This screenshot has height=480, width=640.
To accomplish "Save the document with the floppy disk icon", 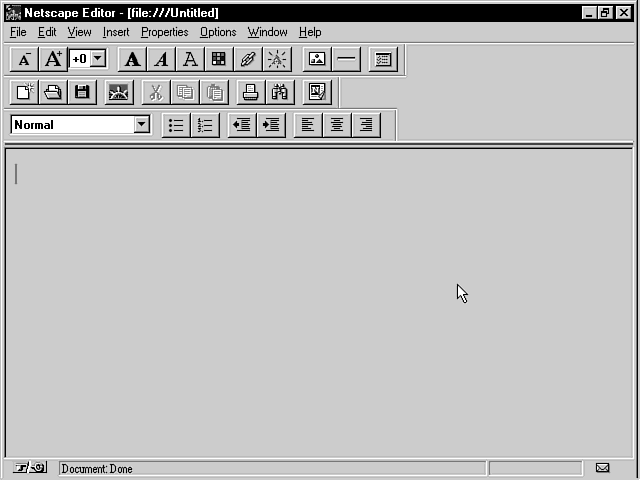I will 82,92.
